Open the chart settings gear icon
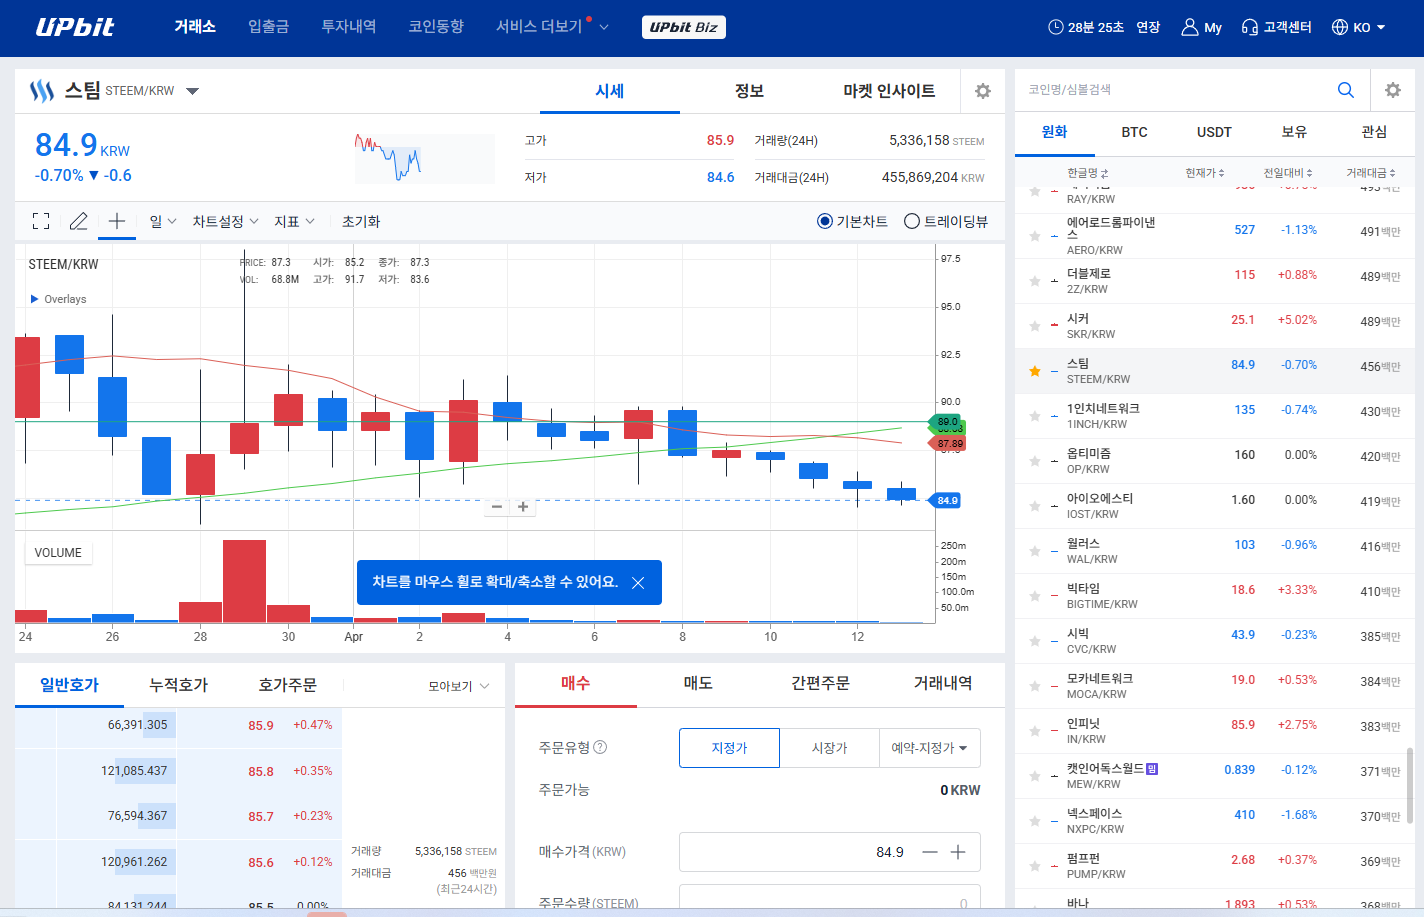Image resolution: width=1424 pixels, height=917 pixels. [x=983, y=91]
